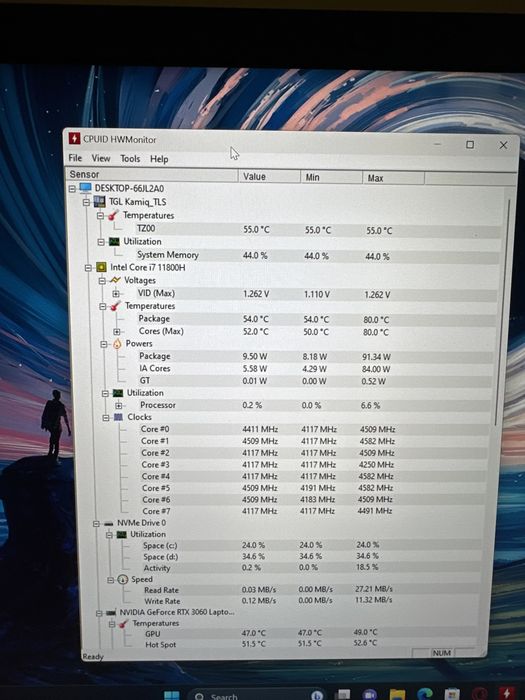
Task: Select the Core #0 clock row
Action: coord(314,429)
